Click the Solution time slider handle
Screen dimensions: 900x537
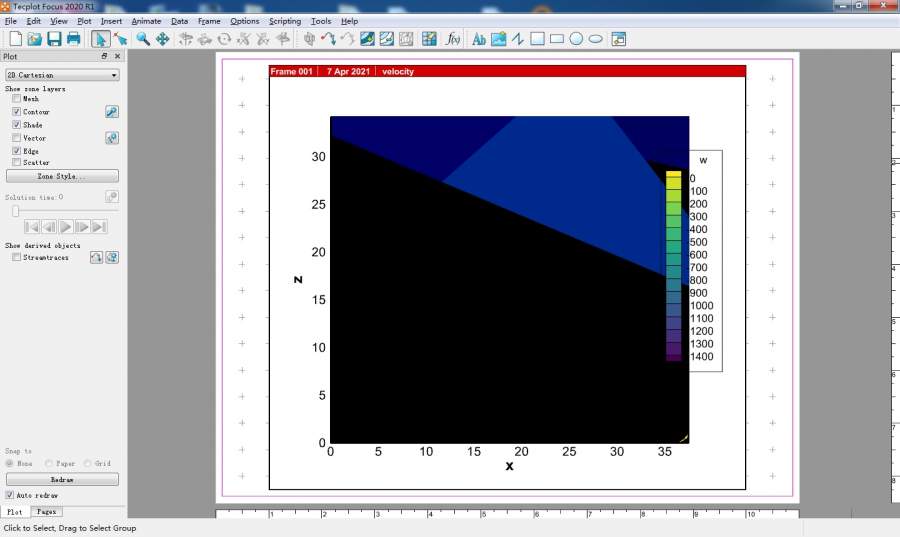pos(15,211)
